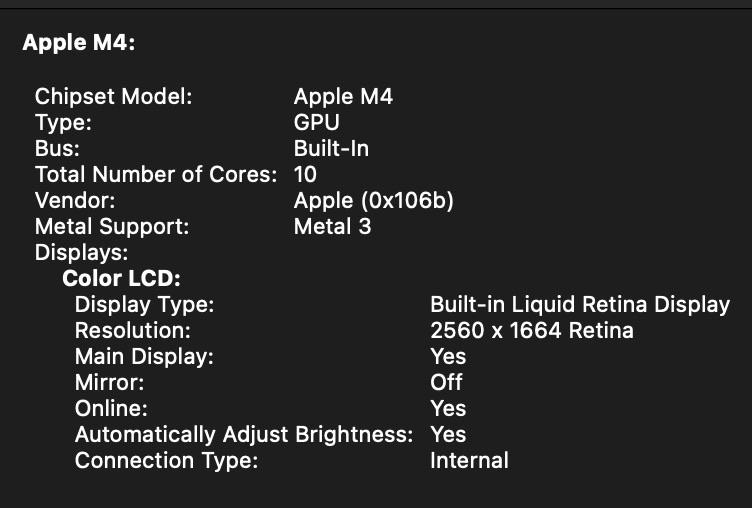Click the "Automatically Adjust Brightness:" label

tap(243, 435)
